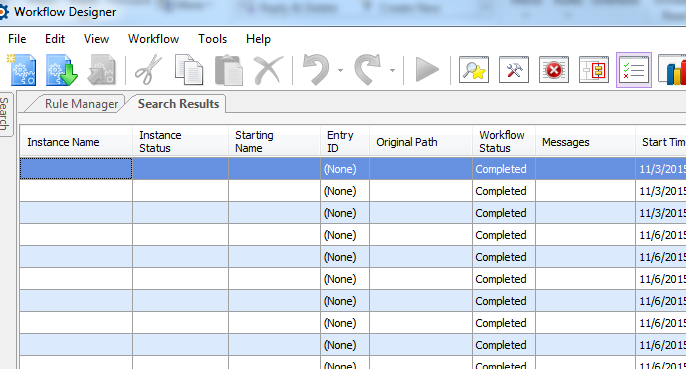Open the Workflow menu
The width and height of the screenshot is (686, 369).
pos(154,39)
